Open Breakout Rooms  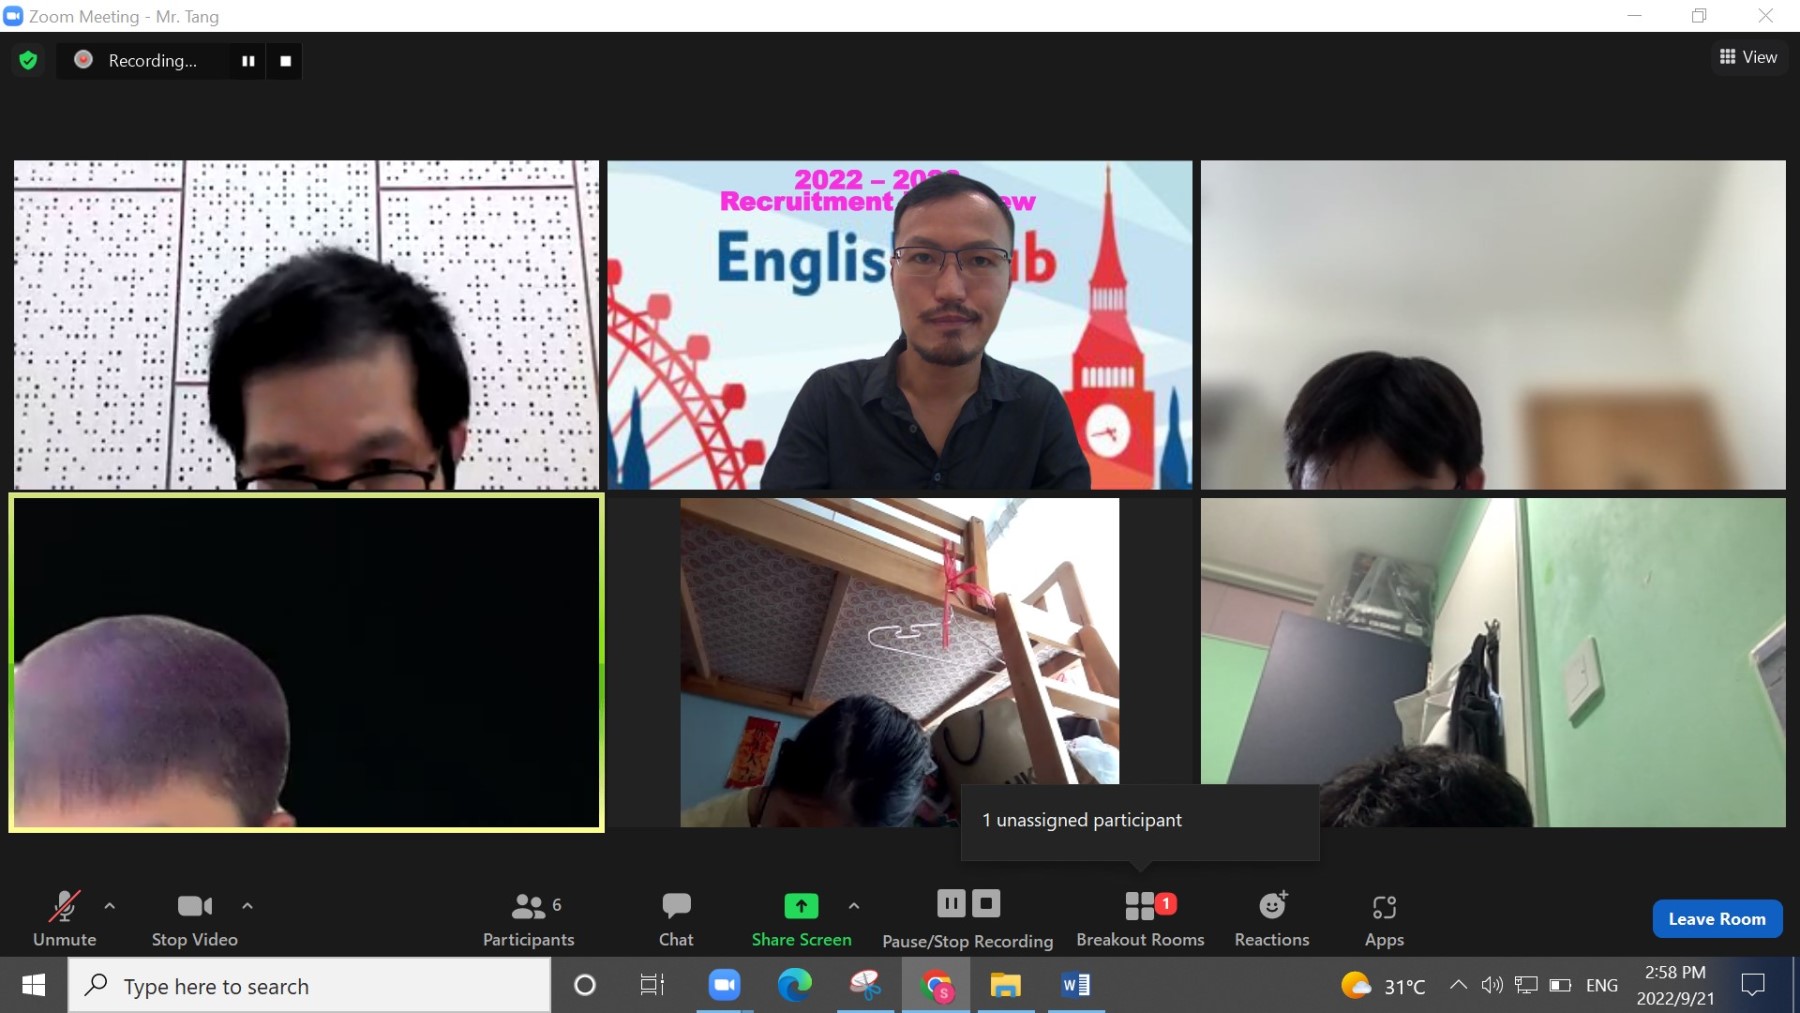1140,919
